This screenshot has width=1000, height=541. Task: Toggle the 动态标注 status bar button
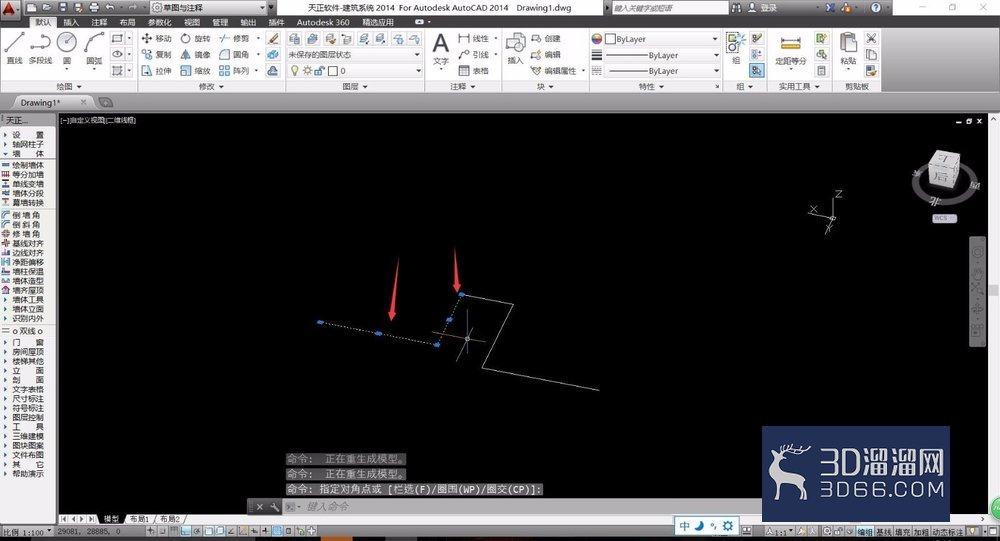click(x=948, y=531)
